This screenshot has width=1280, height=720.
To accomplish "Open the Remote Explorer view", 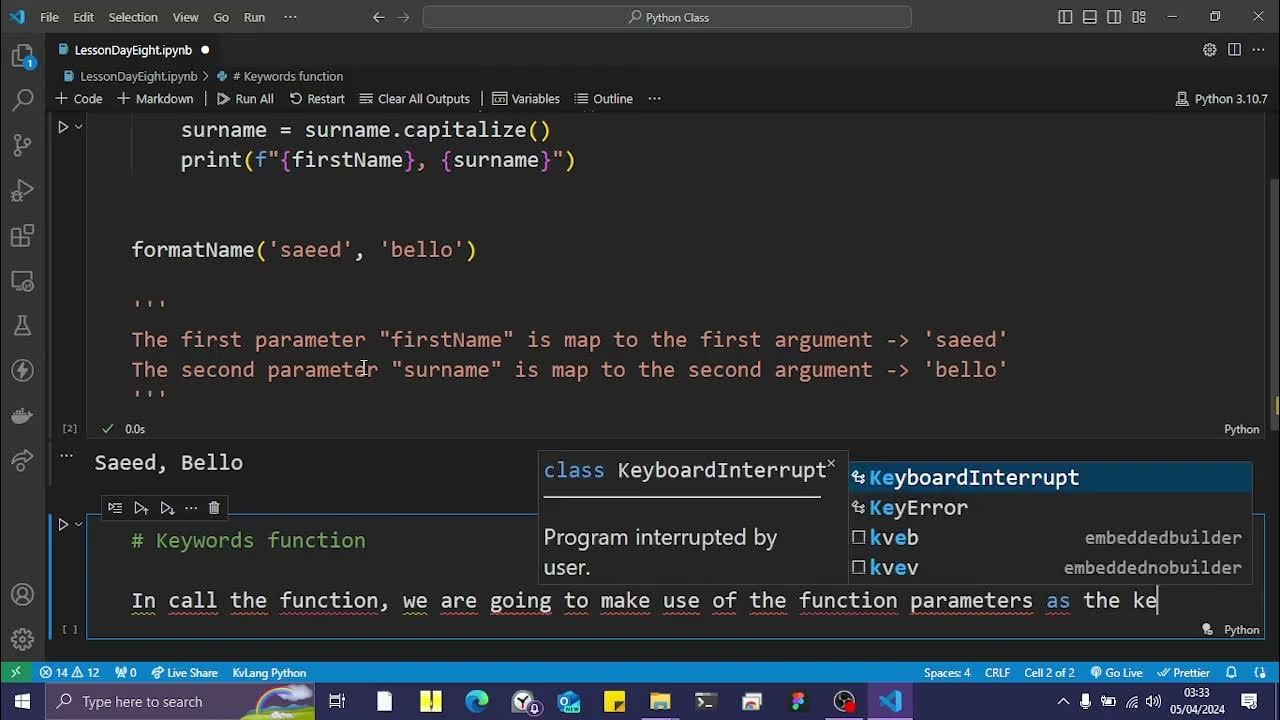I will coord(22,281).
